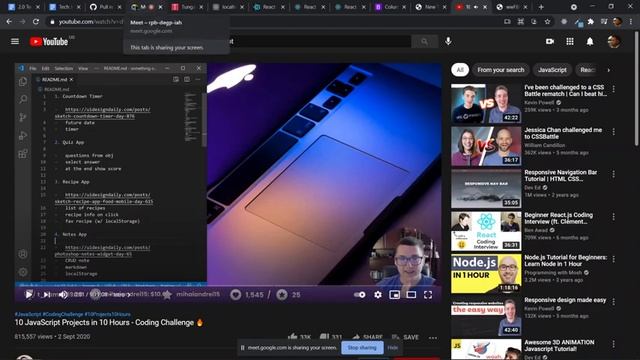Screen dimensions: 640x360
Task: Open the Jessica Chan CSSBattle video thumbnail
Action: [x=486, y=146]
